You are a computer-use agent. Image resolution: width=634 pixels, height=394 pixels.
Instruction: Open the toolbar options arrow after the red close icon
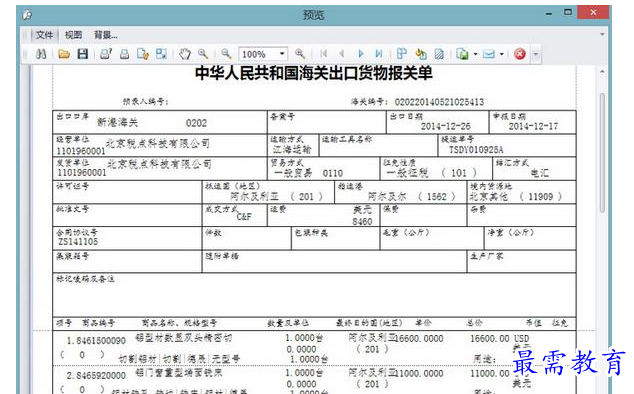click(x=536, y=54)
